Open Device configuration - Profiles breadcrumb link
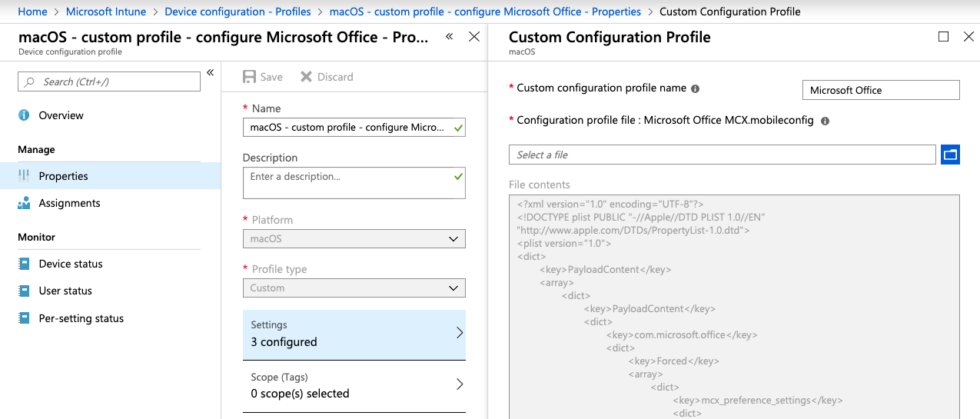The width and height of the screenshot is (980, 419). (x=238, y=11)
